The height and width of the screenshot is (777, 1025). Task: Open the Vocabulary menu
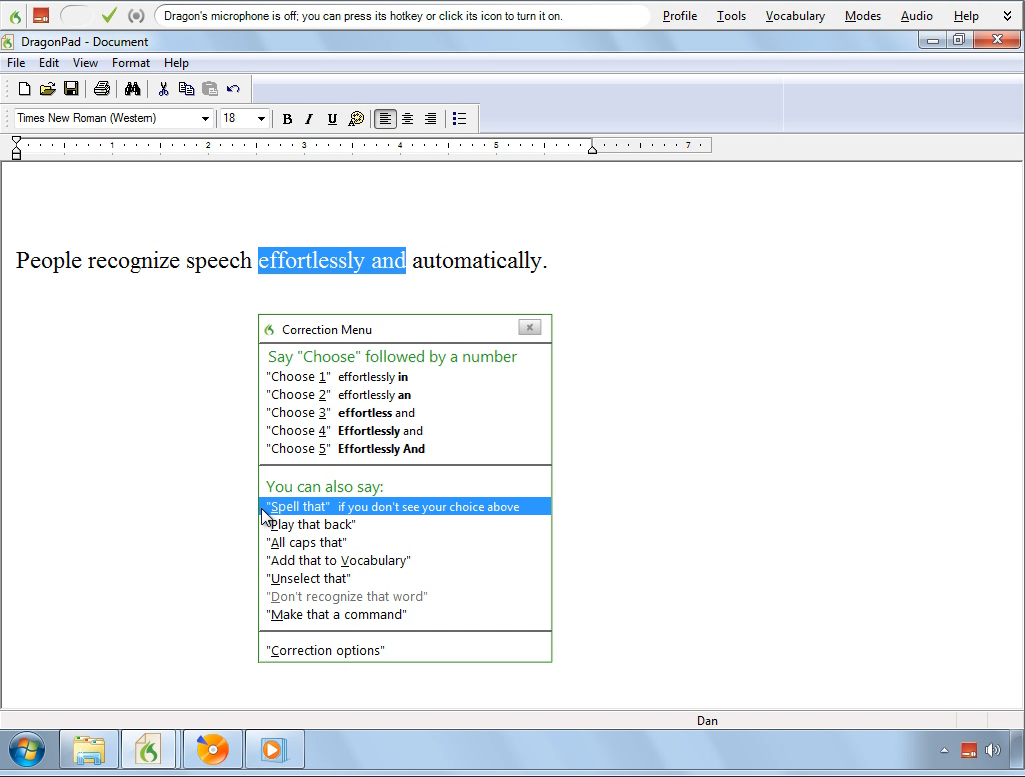(x=795, y=16)
